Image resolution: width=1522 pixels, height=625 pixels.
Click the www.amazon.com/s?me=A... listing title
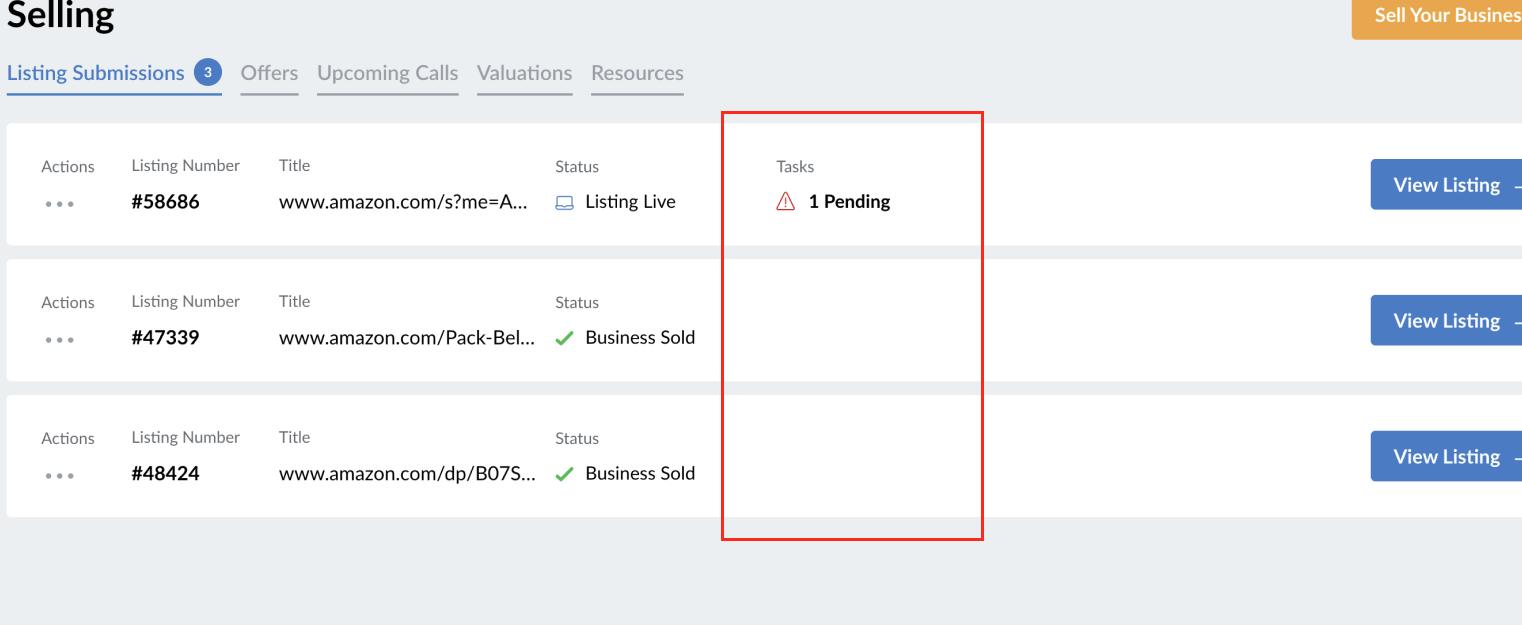403,202
